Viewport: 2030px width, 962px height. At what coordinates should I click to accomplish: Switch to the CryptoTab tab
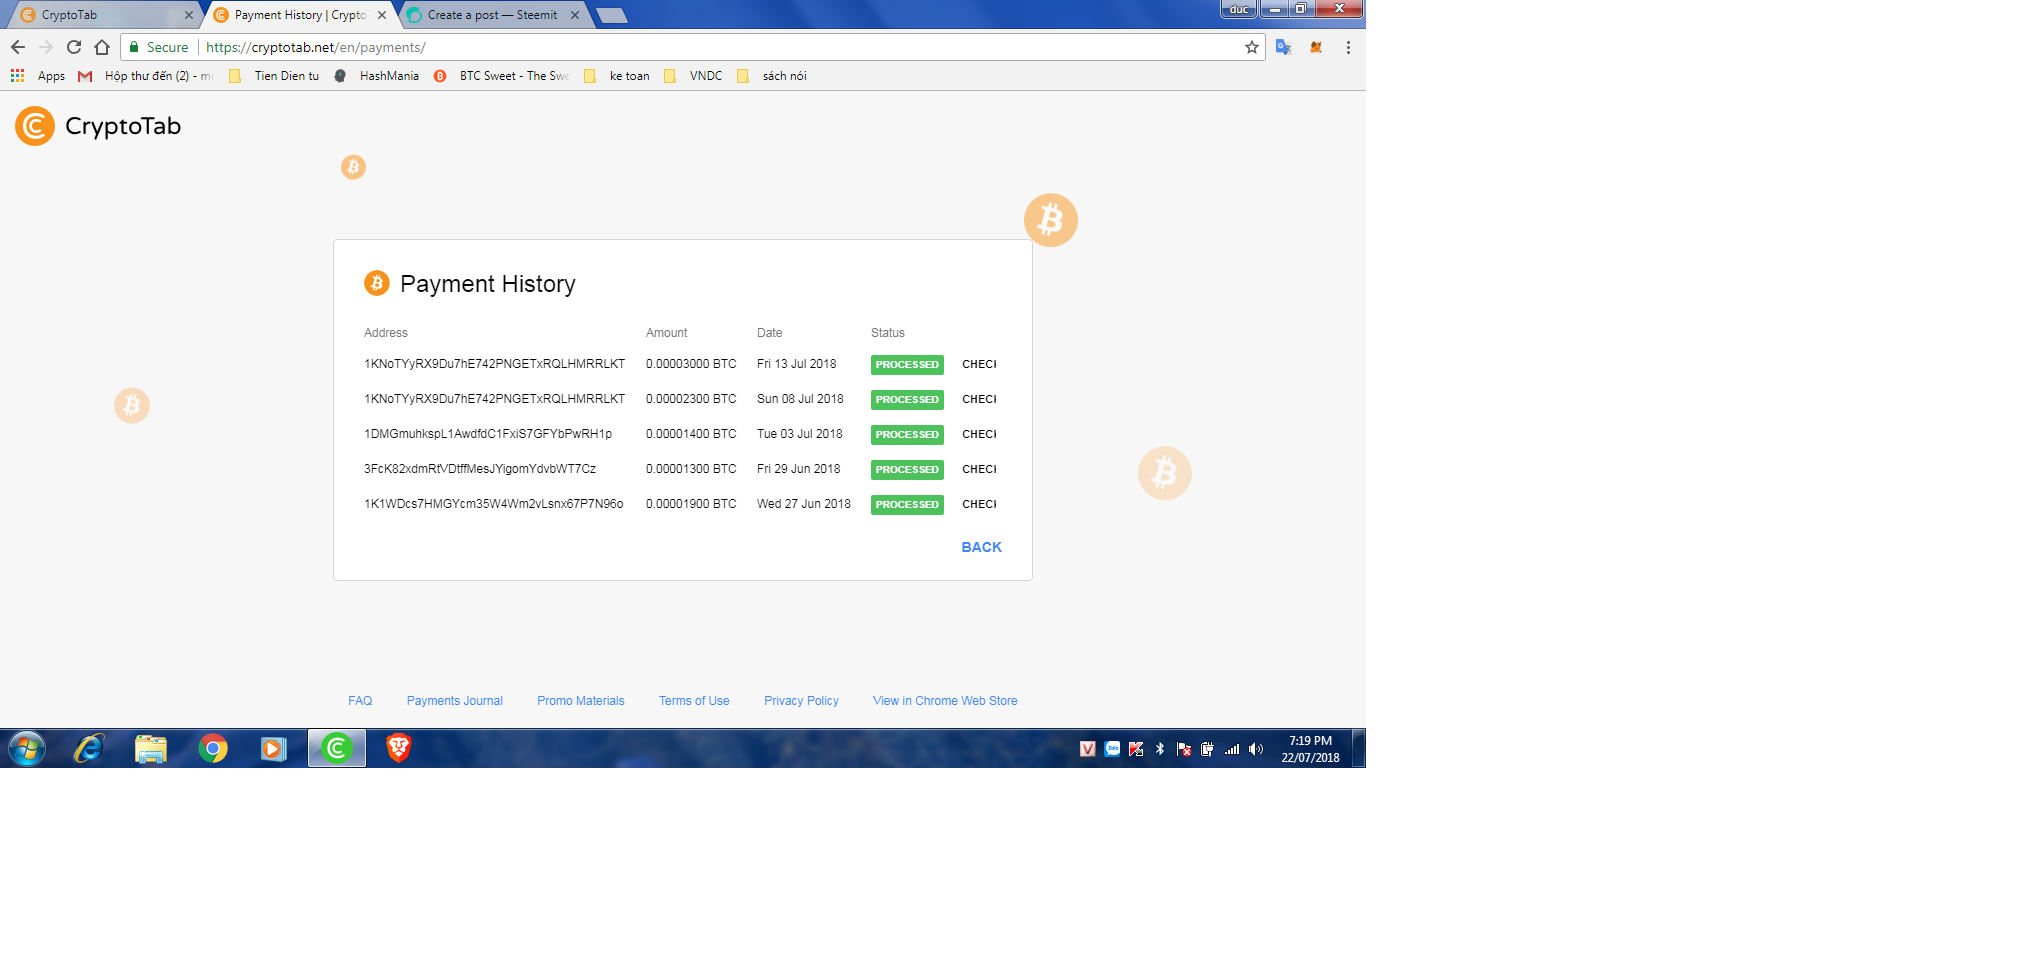pyautogui.click(x=105, y=15)
